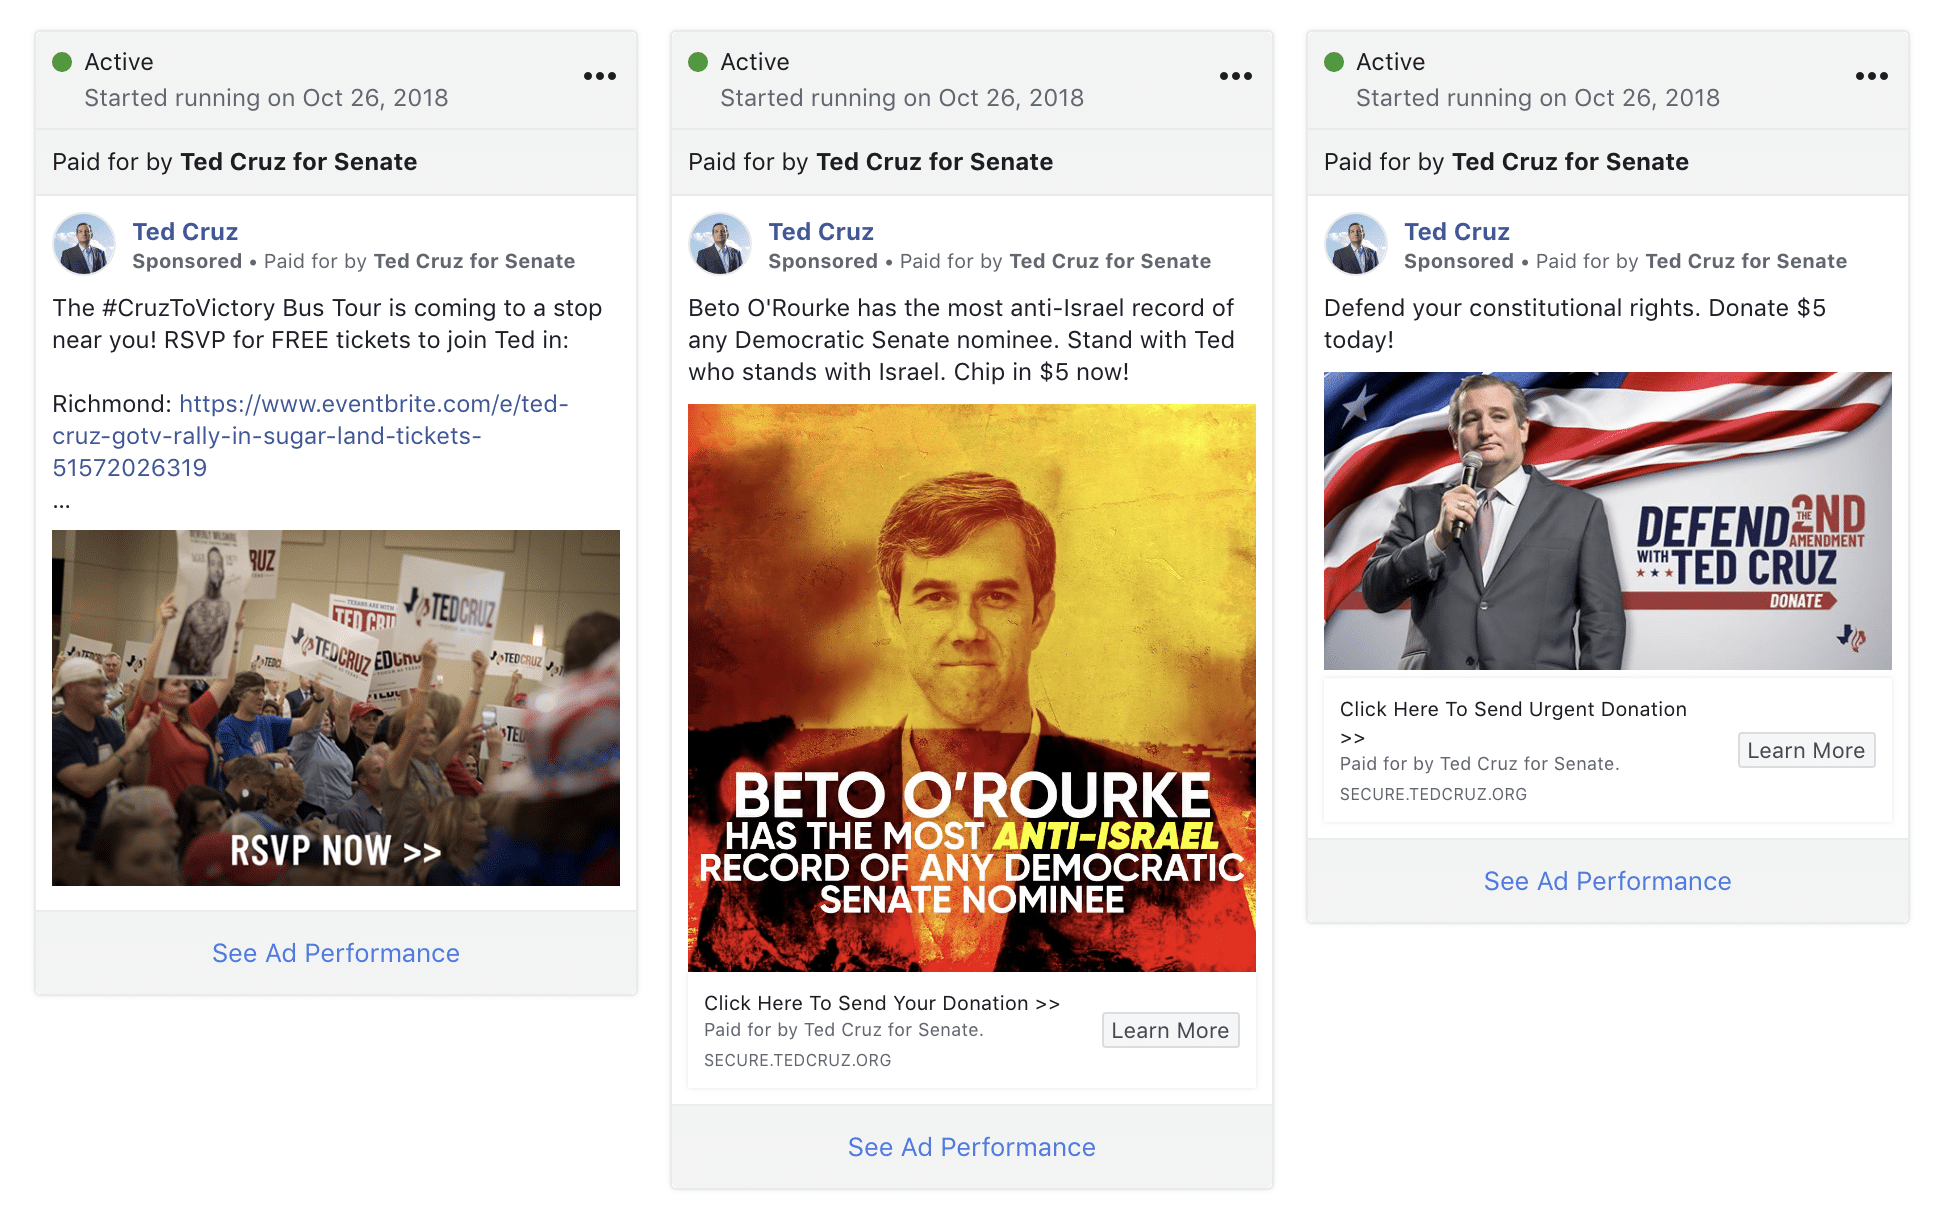Open Defend 2nd Amendment donate image
The image size is (1936, 1212).
1608,521
